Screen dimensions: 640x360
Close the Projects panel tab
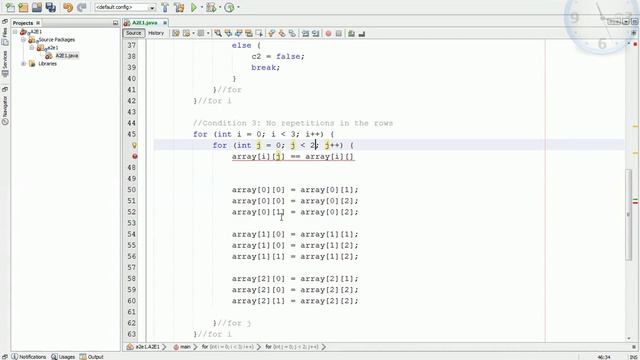[38, 23]
